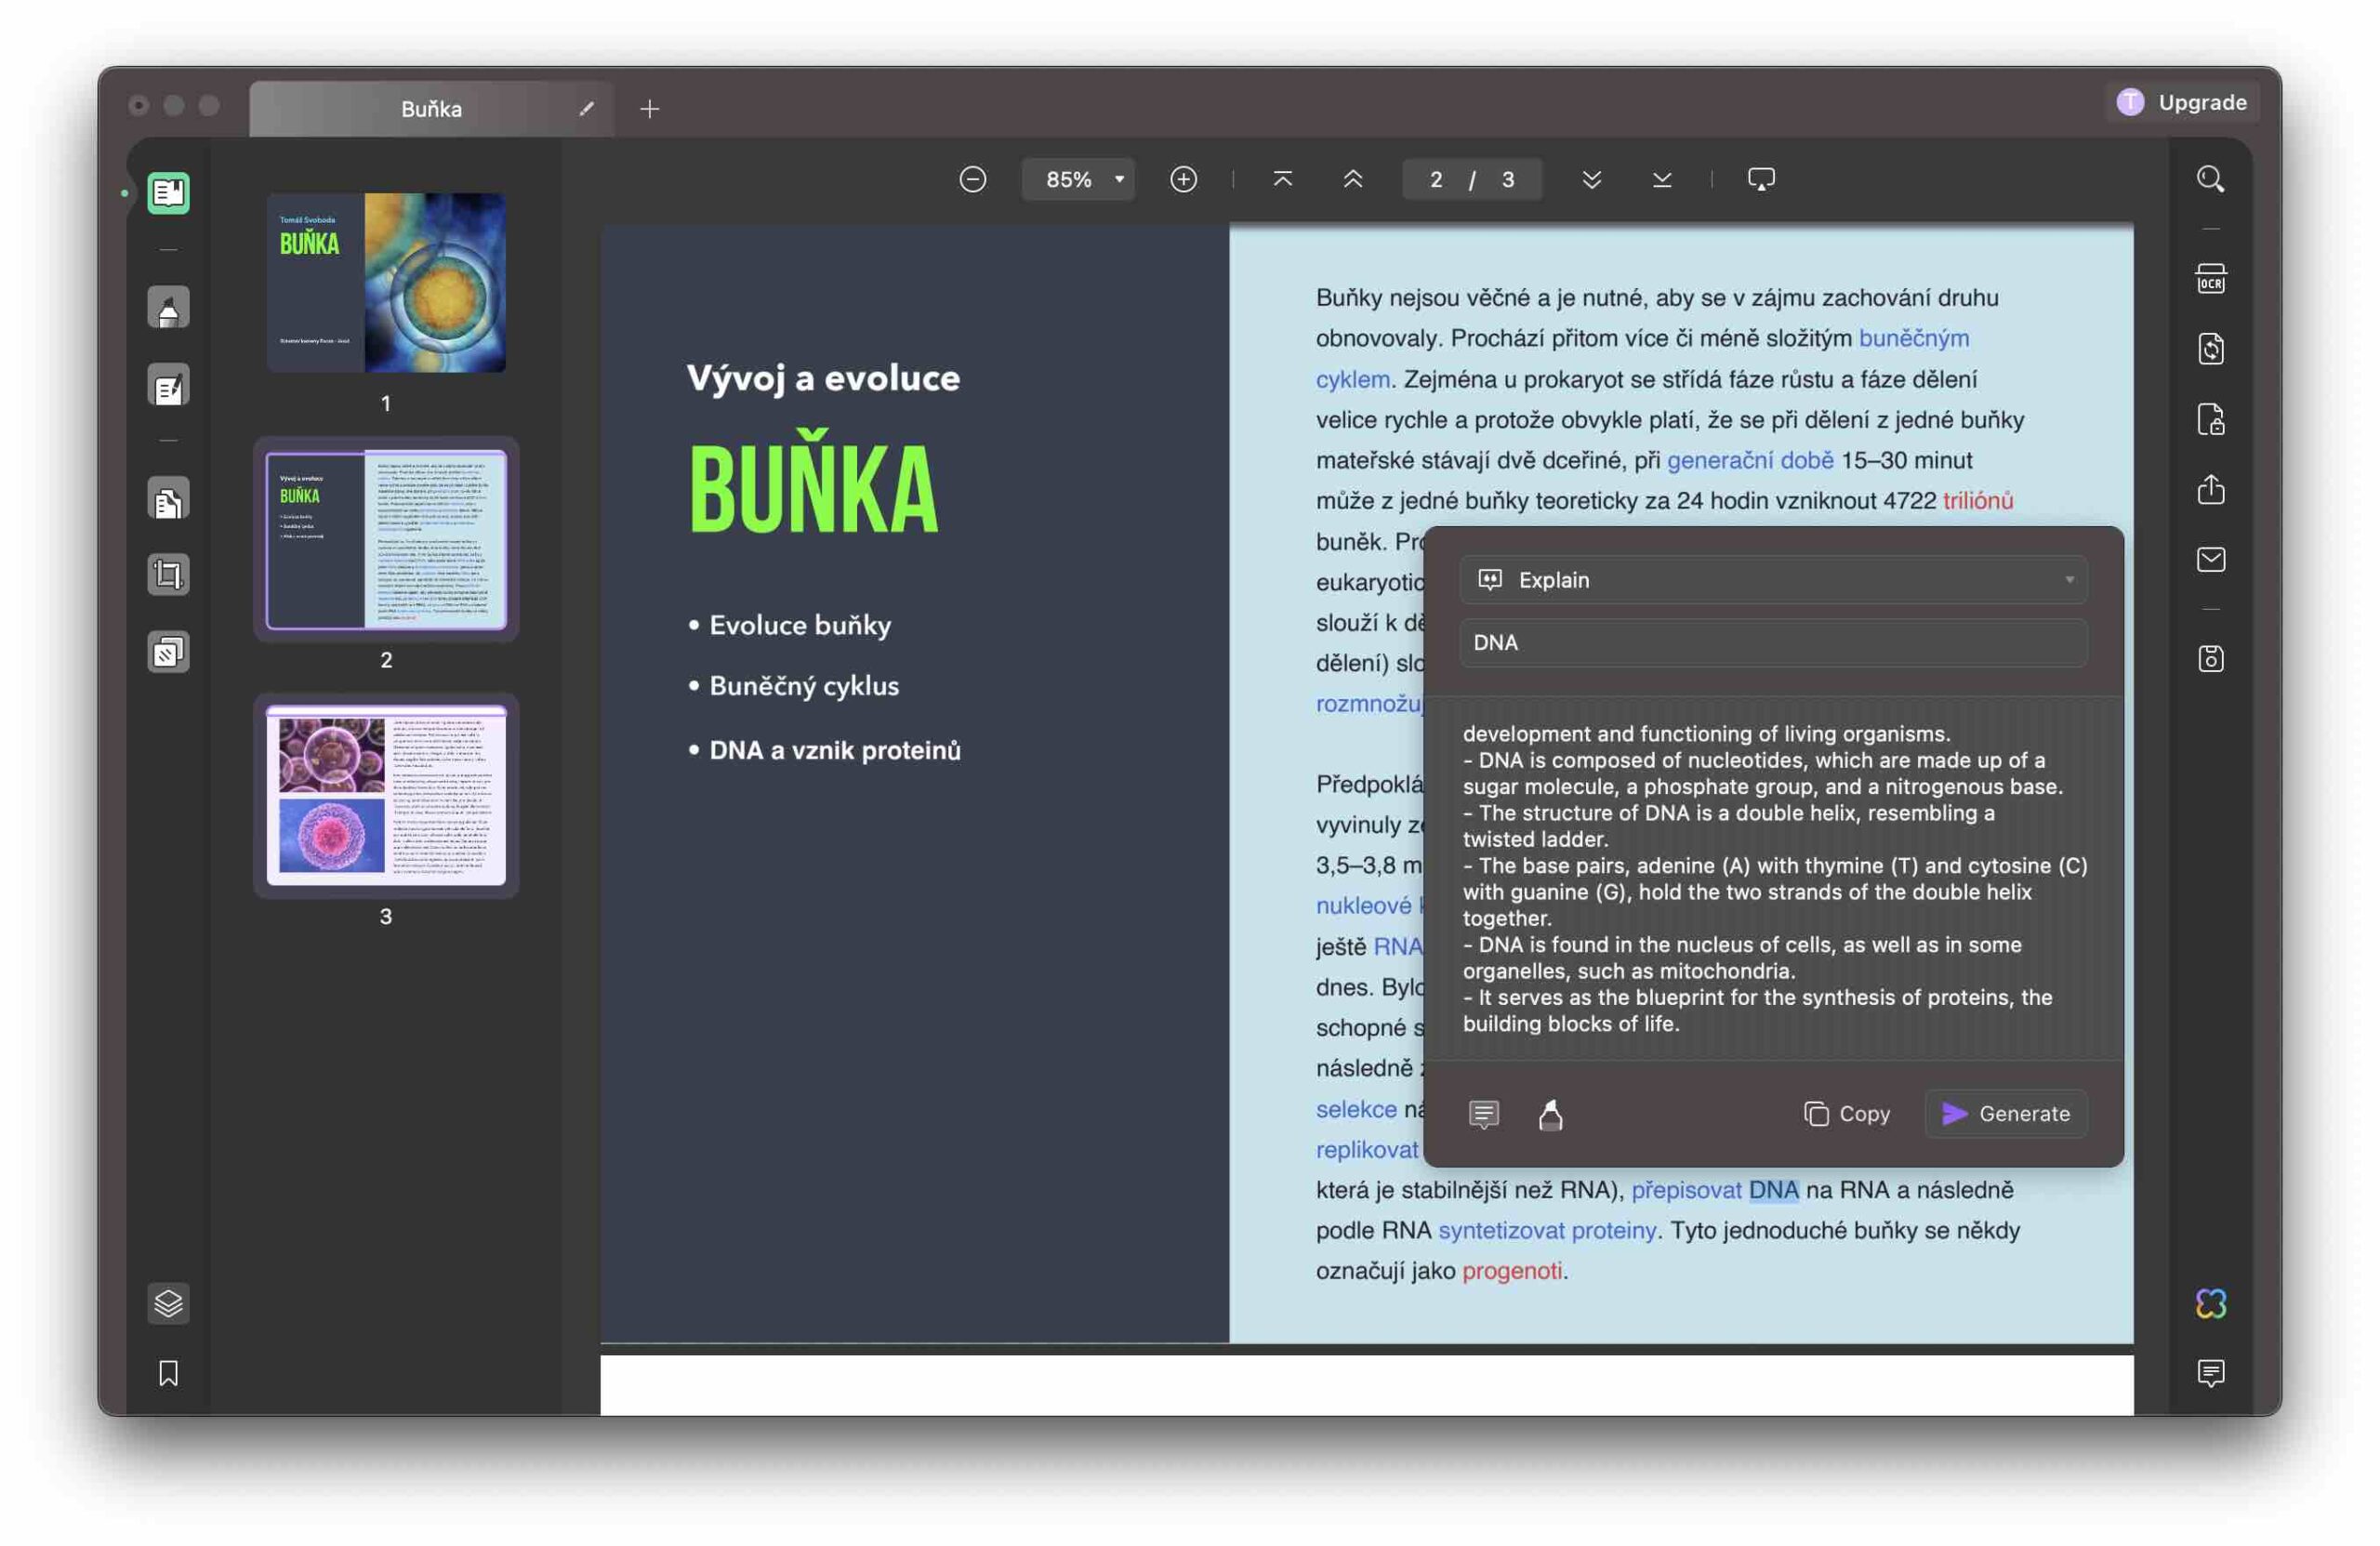Viewport: 2380px width, 1546px height.
Task: Select page 3 thumbnail
Action: coord(386,796)
